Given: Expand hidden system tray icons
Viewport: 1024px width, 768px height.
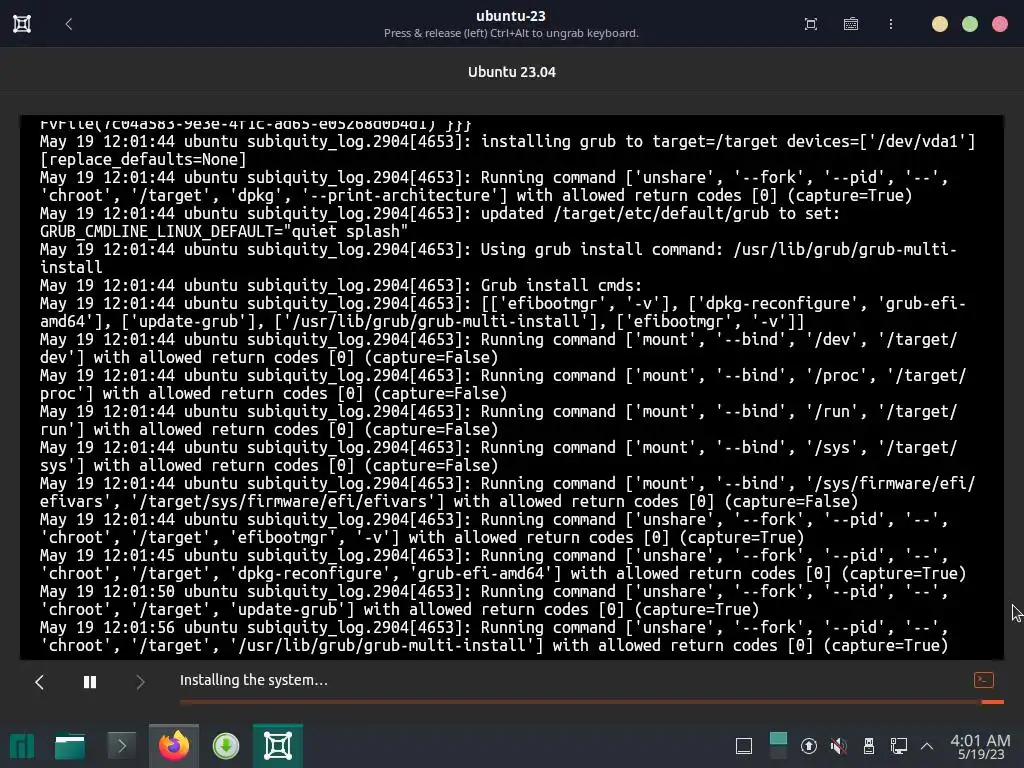Looking at the screenshot, I should coord(926,746).
